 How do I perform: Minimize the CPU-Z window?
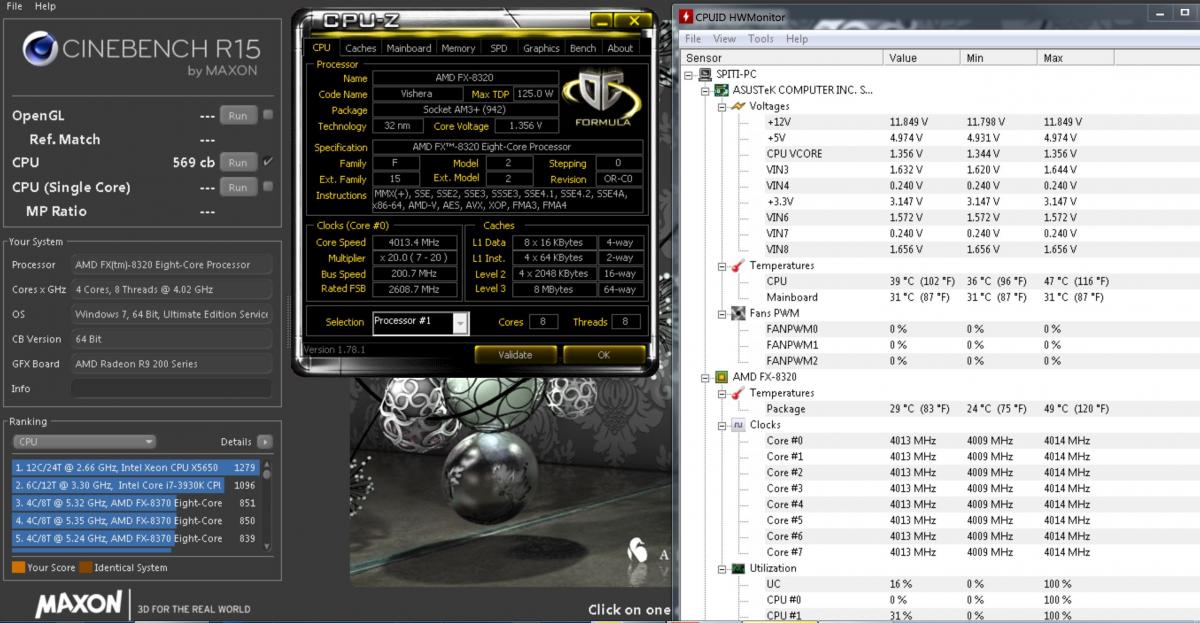coord(600,20)
